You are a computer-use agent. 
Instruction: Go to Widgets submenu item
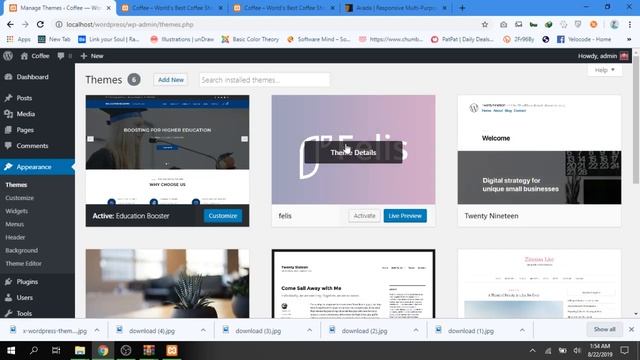click(17, 211)
